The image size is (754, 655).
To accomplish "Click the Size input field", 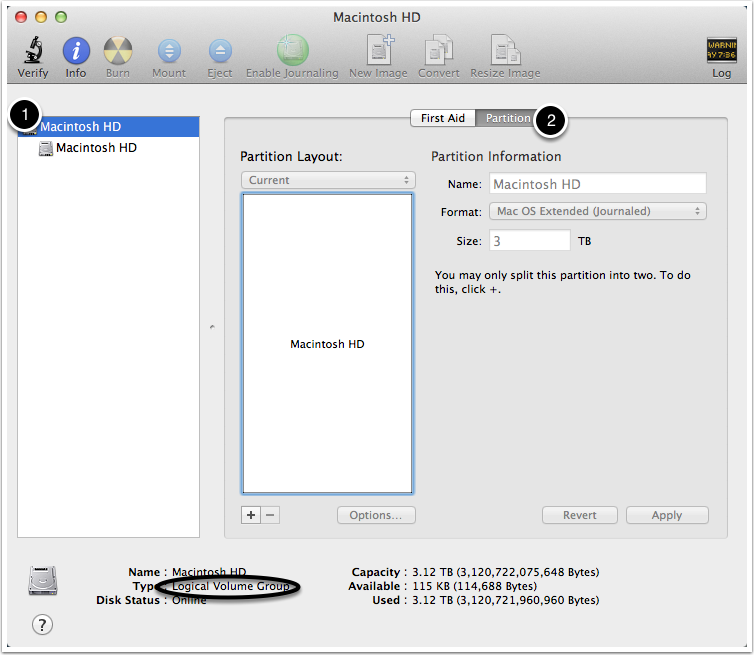I will click(530, 240).
